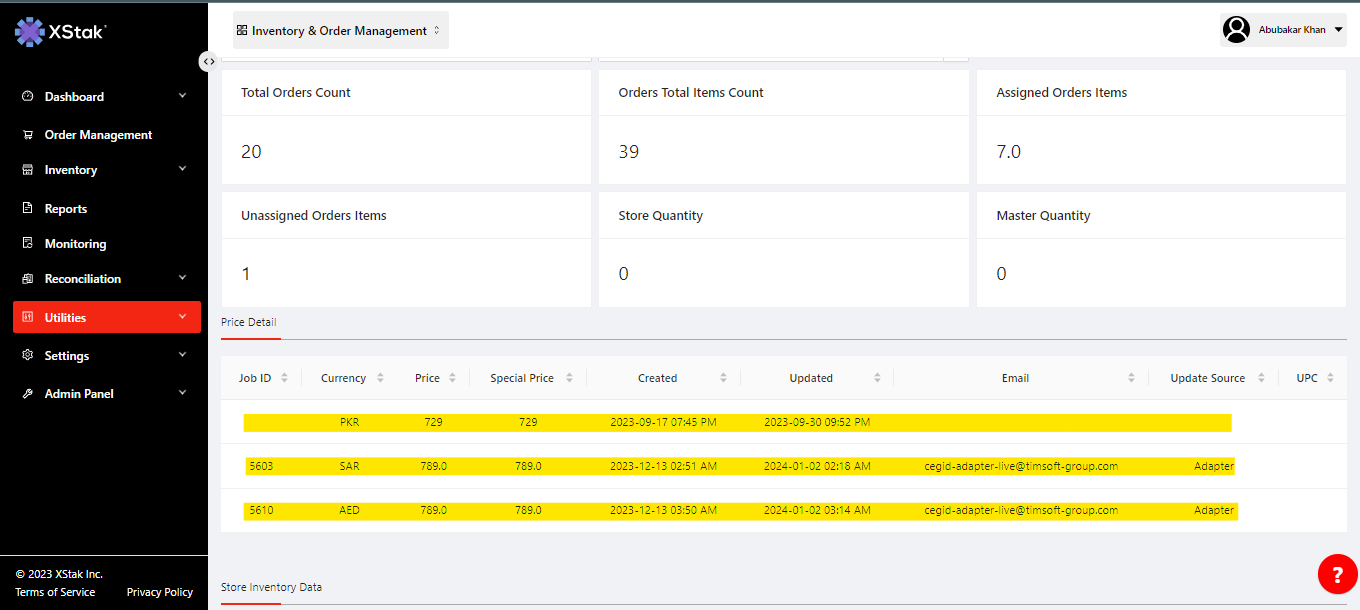The image size is (1360, 610).
Task: Click the Settings gear icon
Action: 28,356
